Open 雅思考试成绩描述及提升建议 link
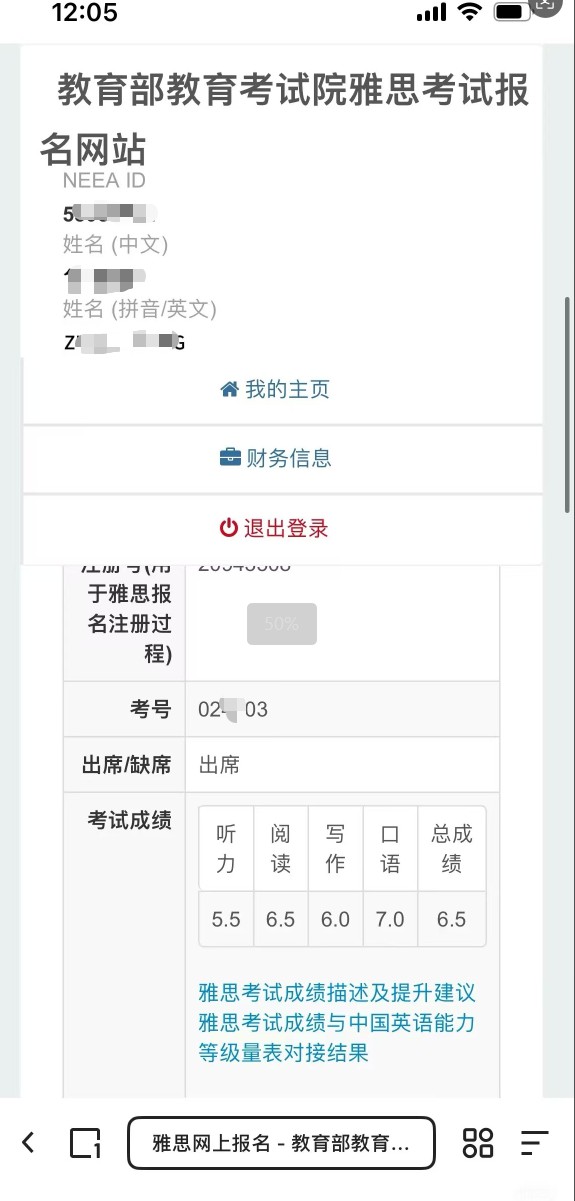This screenshot has height=1201, width=575. click(337, 993)
